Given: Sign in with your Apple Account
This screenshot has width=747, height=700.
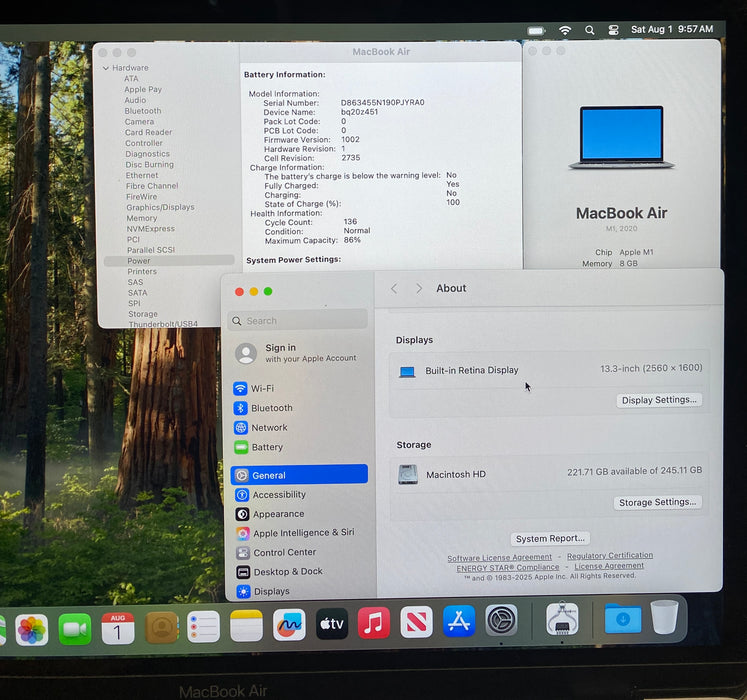Looking at the screenshot, I should [x=298, y=353].
